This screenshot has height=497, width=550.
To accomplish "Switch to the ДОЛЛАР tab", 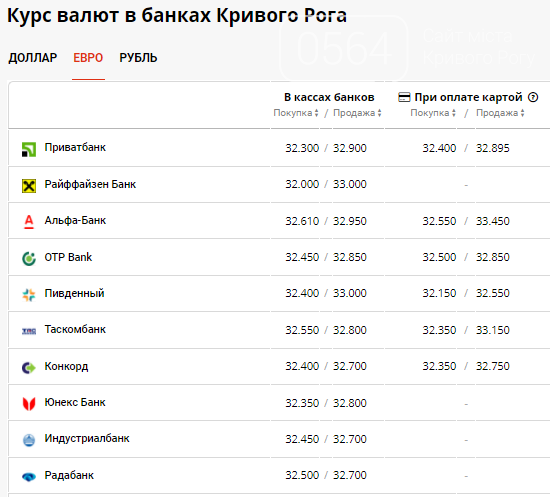I will tap(33, 58).
